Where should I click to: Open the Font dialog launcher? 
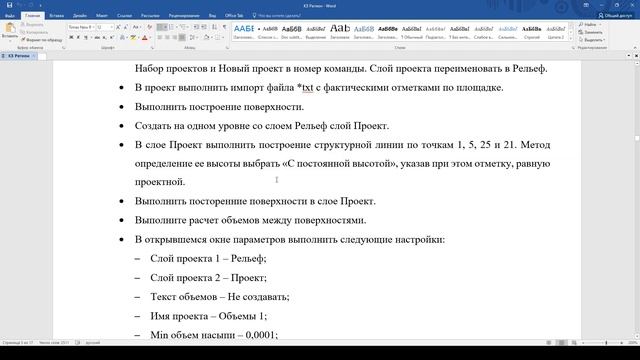[152, 48]
